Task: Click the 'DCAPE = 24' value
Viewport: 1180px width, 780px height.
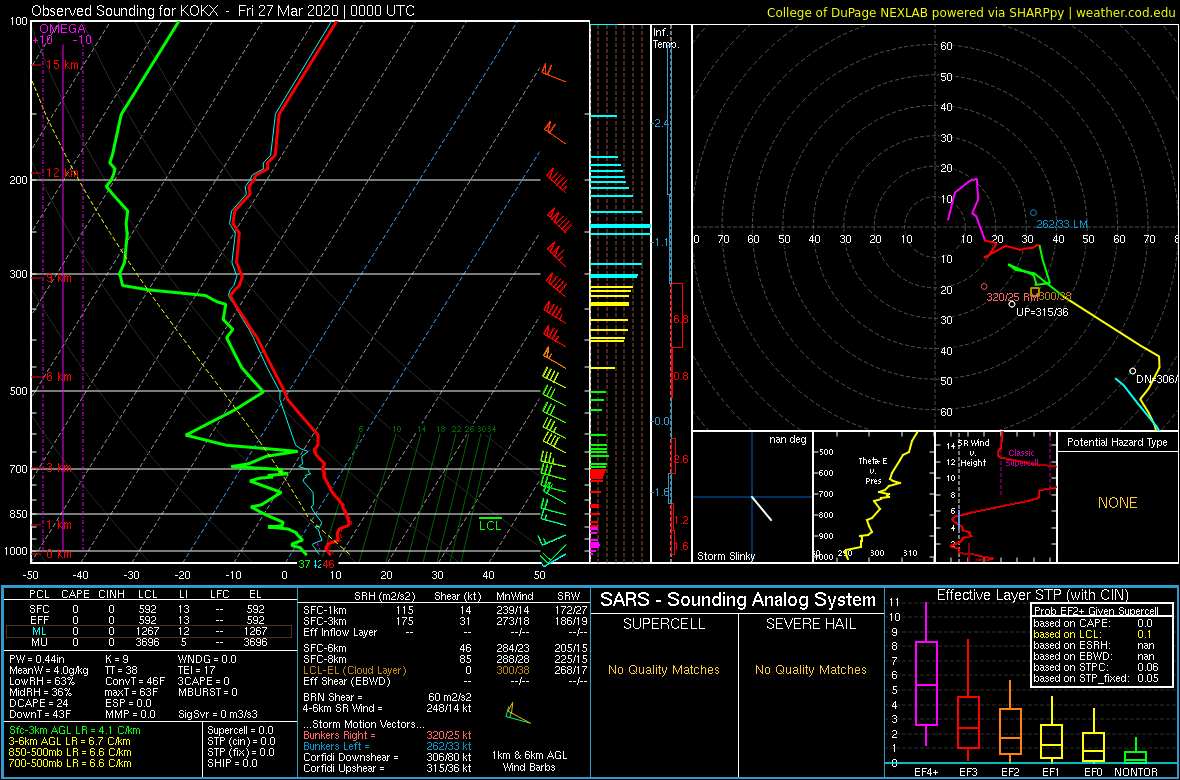Action: [x=37, y=702]
